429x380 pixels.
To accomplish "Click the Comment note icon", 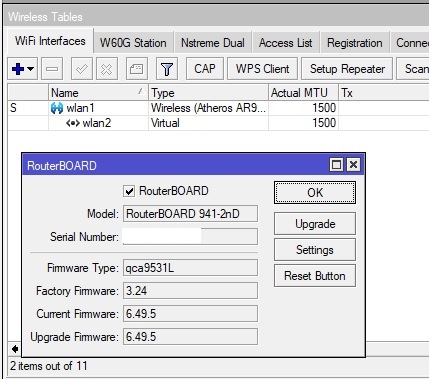I will pos(137,69).
